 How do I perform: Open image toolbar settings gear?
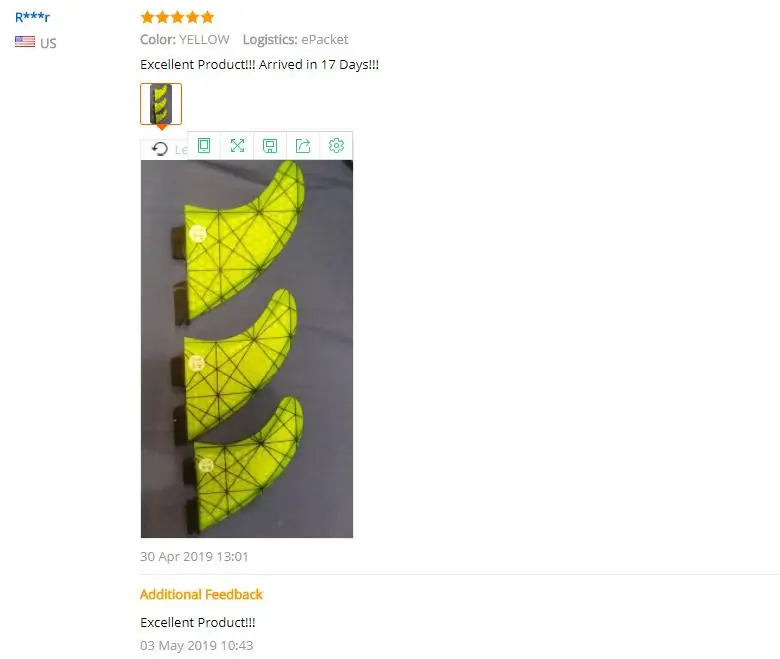pyautogui.click(x=336, y=146)
